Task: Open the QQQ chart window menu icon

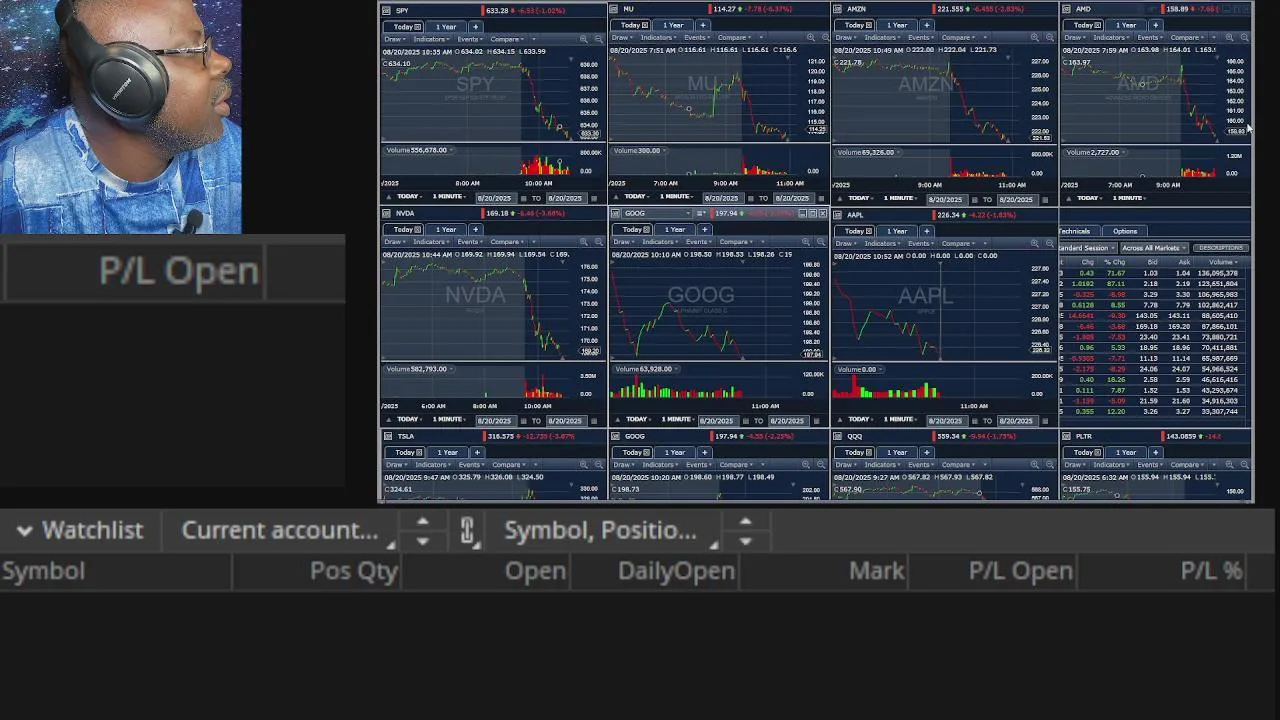Action: (838, 436)
